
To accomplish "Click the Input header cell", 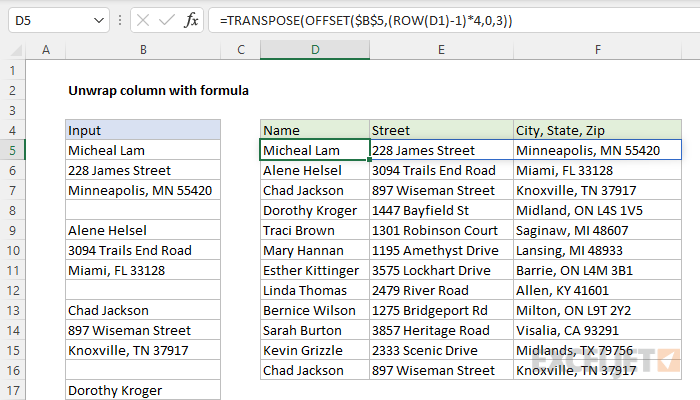I will 143,130.
